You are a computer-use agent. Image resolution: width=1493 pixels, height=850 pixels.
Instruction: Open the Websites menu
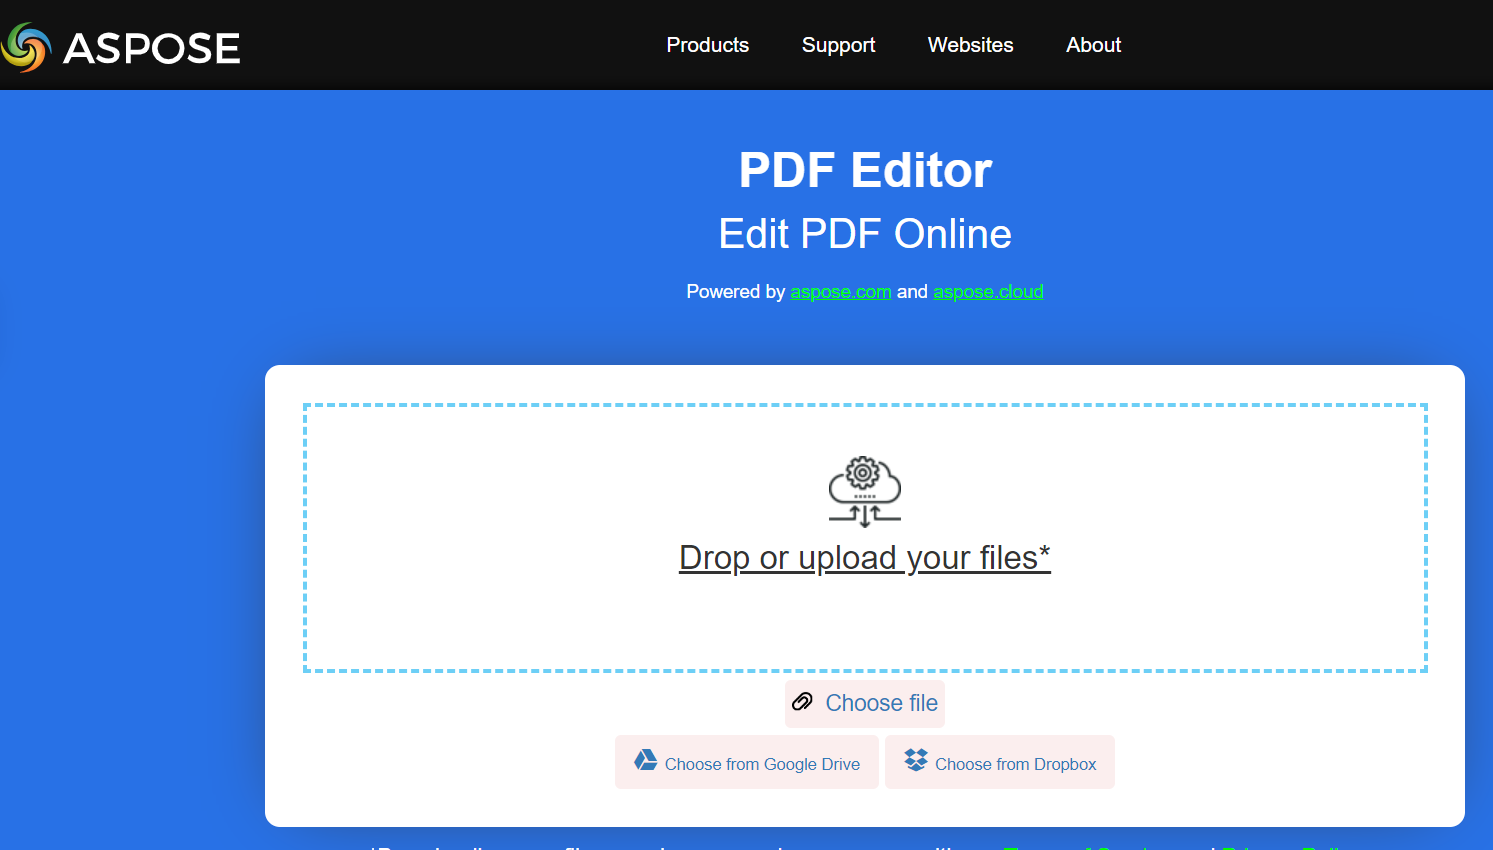(x=970, y=45)
